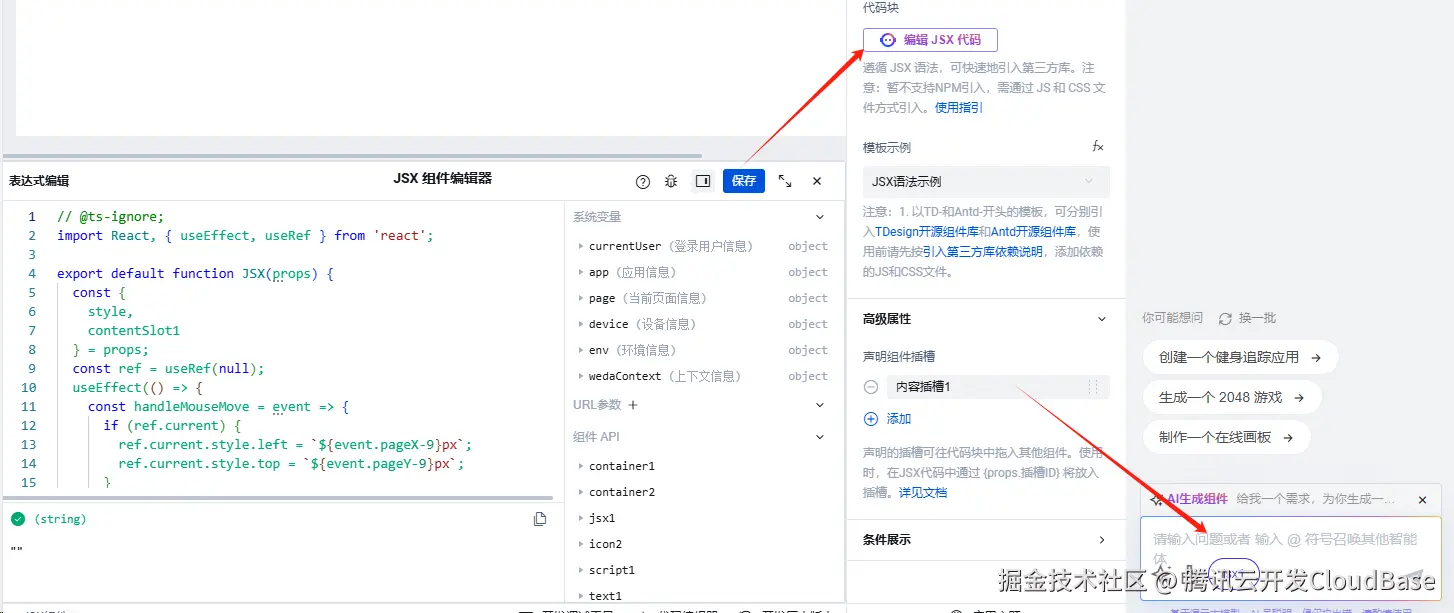Image resolution: width=1454 pixels, height=613 pixels.
Task: Expand the container1 component node
Action: 581,466
